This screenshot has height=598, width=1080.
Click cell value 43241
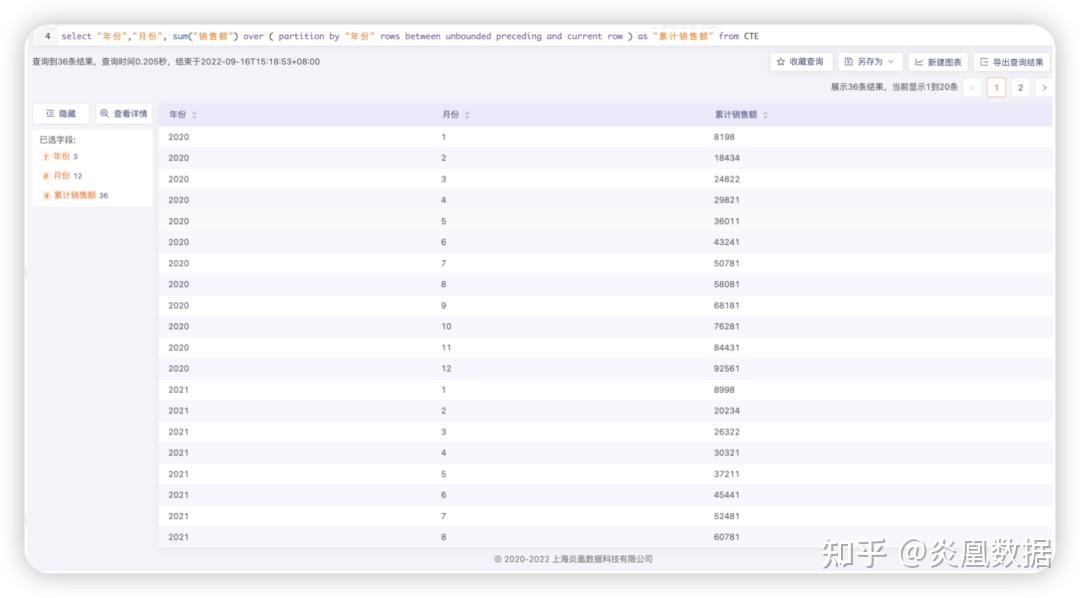(727, 242)
